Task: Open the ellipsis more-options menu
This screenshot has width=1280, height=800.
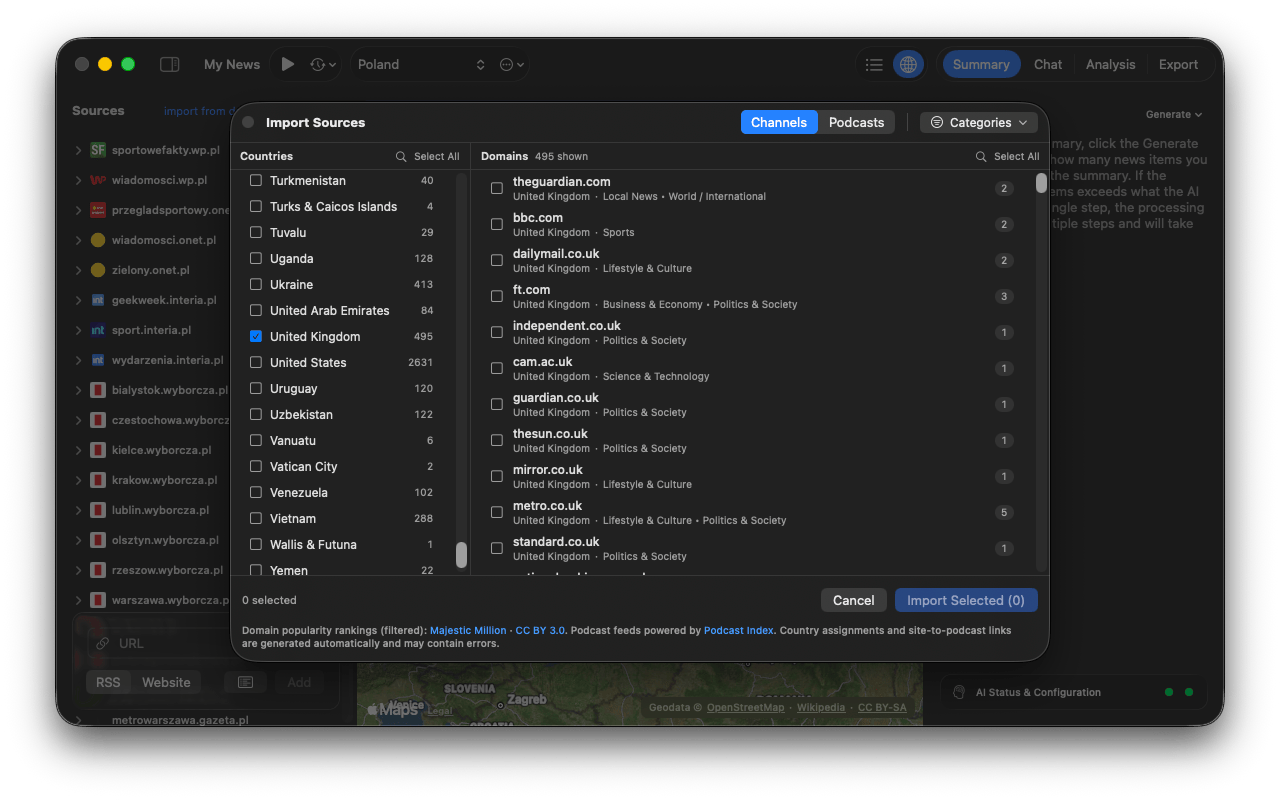Action: pyautogui.click(x=511, y=64)
